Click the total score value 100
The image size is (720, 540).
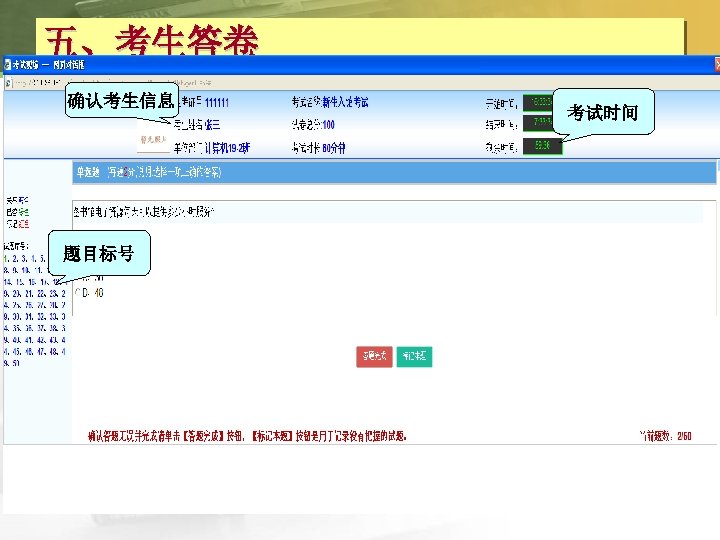click(328, 124)
